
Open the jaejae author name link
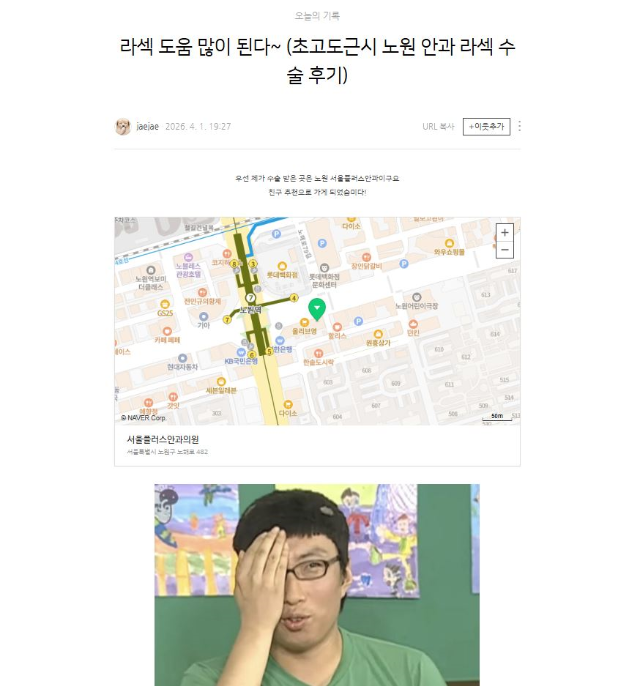pos(147,126)
